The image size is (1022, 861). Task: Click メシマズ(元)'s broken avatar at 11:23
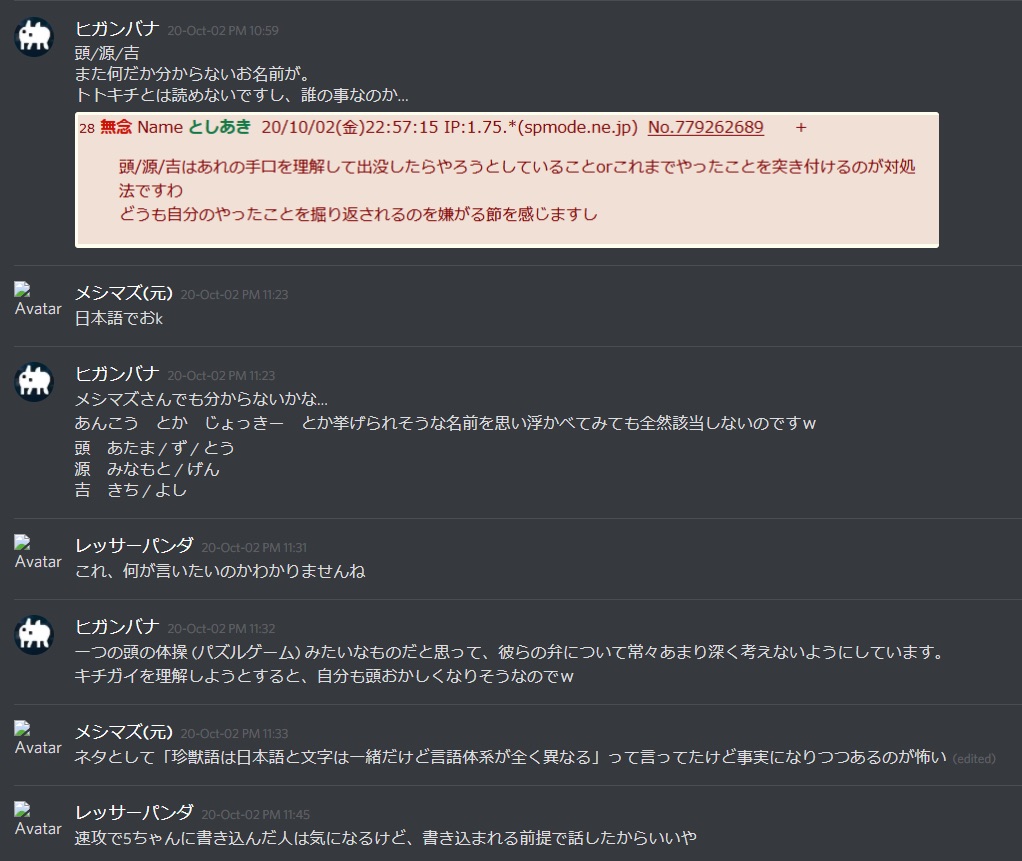coord(38,300)
